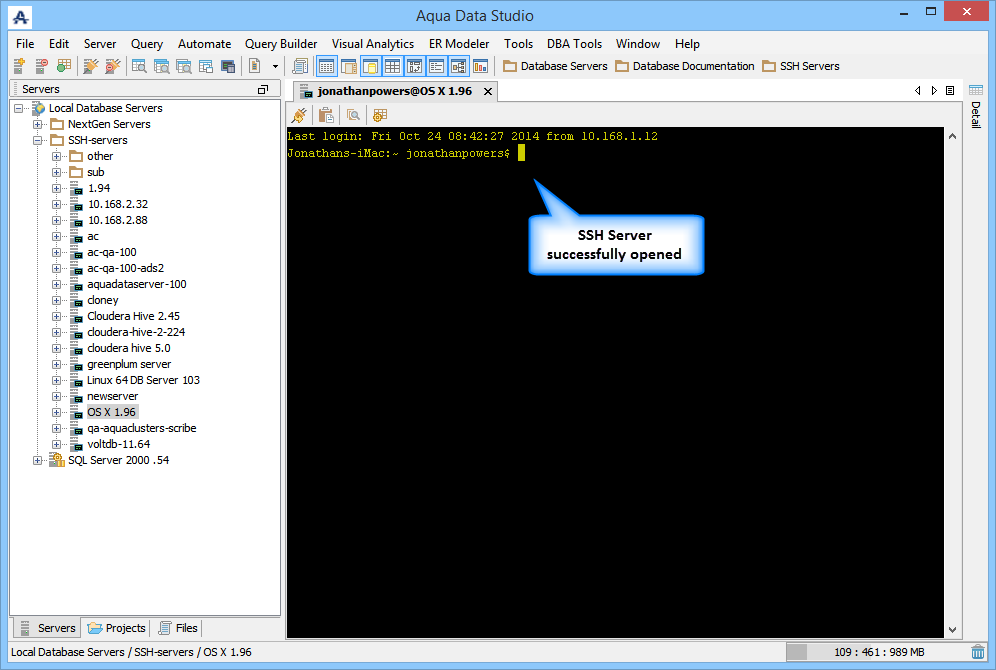
Task: Click the terminal scrollbar down arrow
Action: (x=952, y=630)
